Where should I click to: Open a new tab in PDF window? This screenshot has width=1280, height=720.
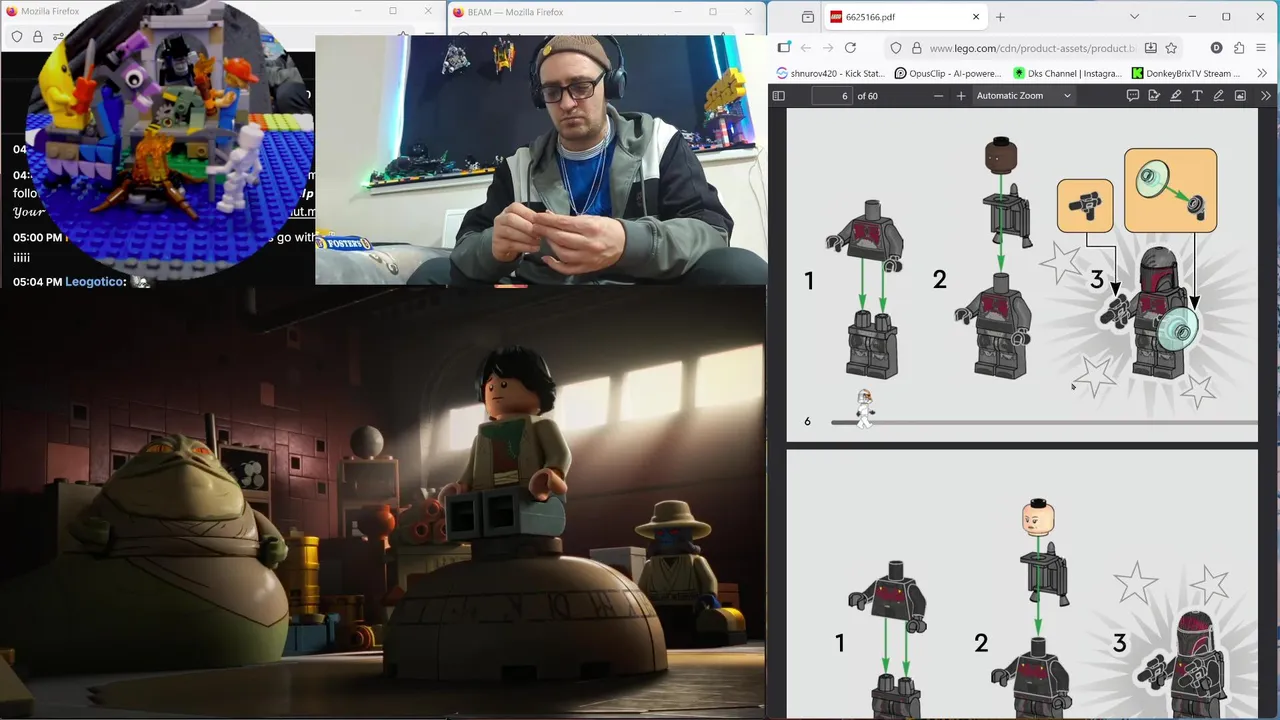pos(1000,17)
